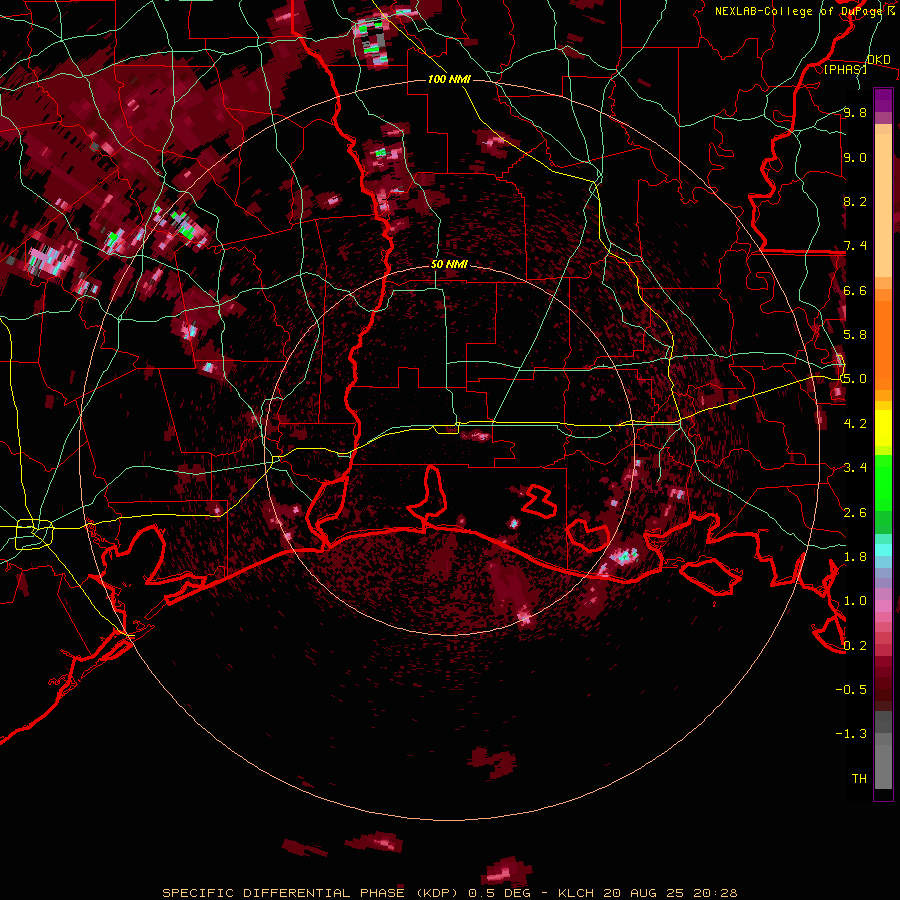
Task: Click the 3.4 value on the color scale
Action: pos(855,468)
